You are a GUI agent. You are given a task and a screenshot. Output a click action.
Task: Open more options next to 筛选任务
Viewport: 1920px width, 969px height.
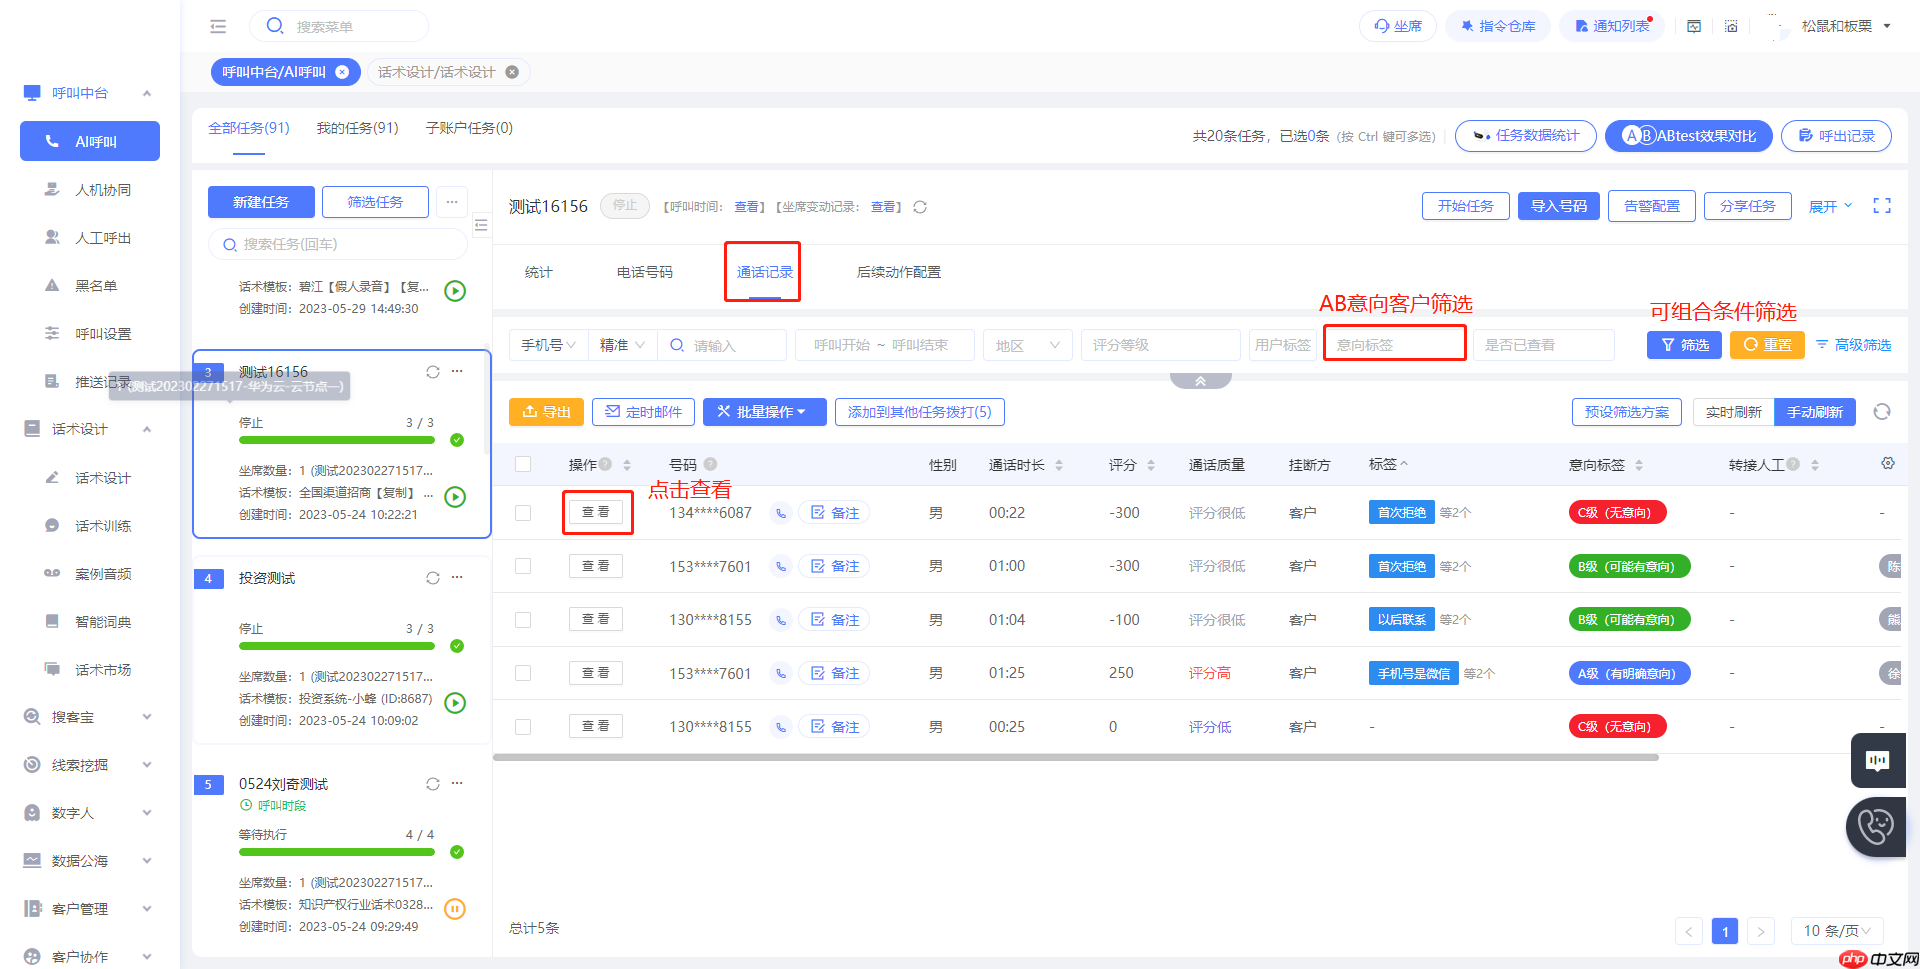[452, 202]
